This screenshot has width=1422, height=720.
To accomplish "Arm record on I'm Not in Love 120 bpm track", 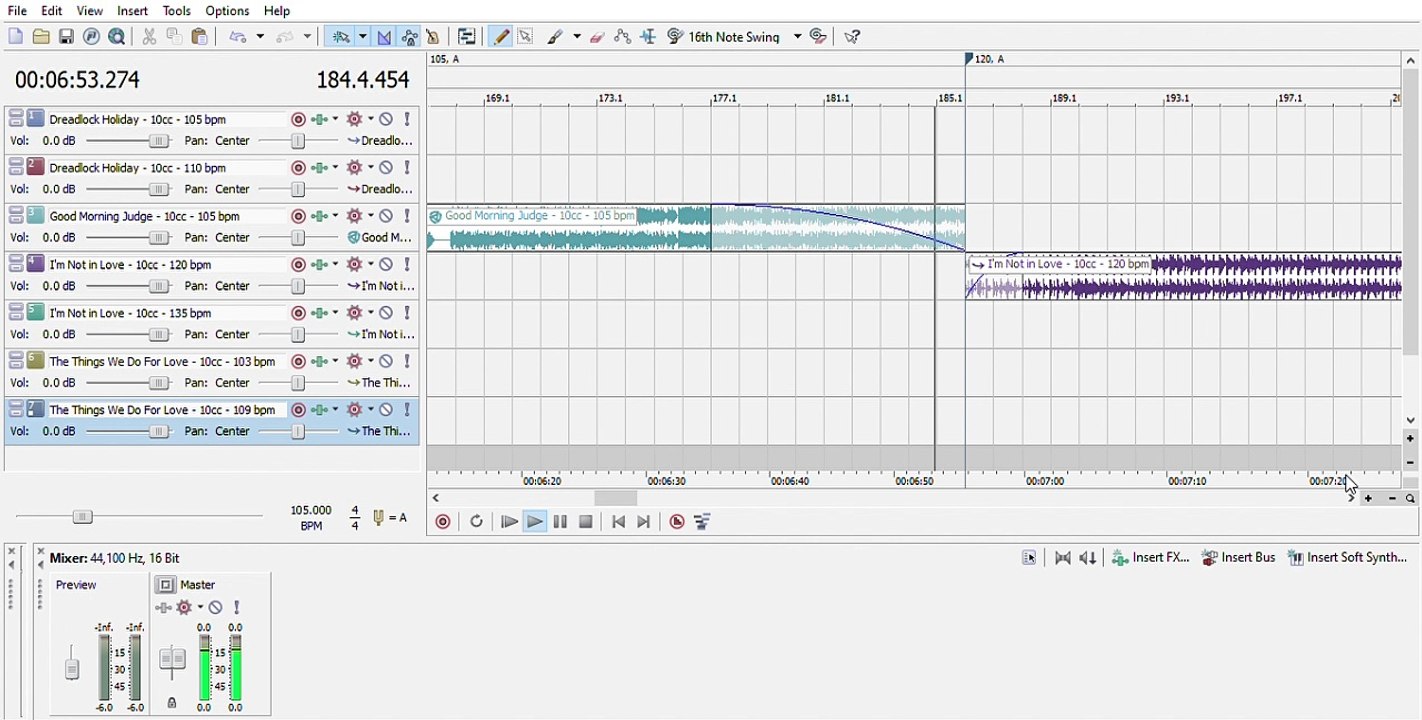I will (298, 265).
